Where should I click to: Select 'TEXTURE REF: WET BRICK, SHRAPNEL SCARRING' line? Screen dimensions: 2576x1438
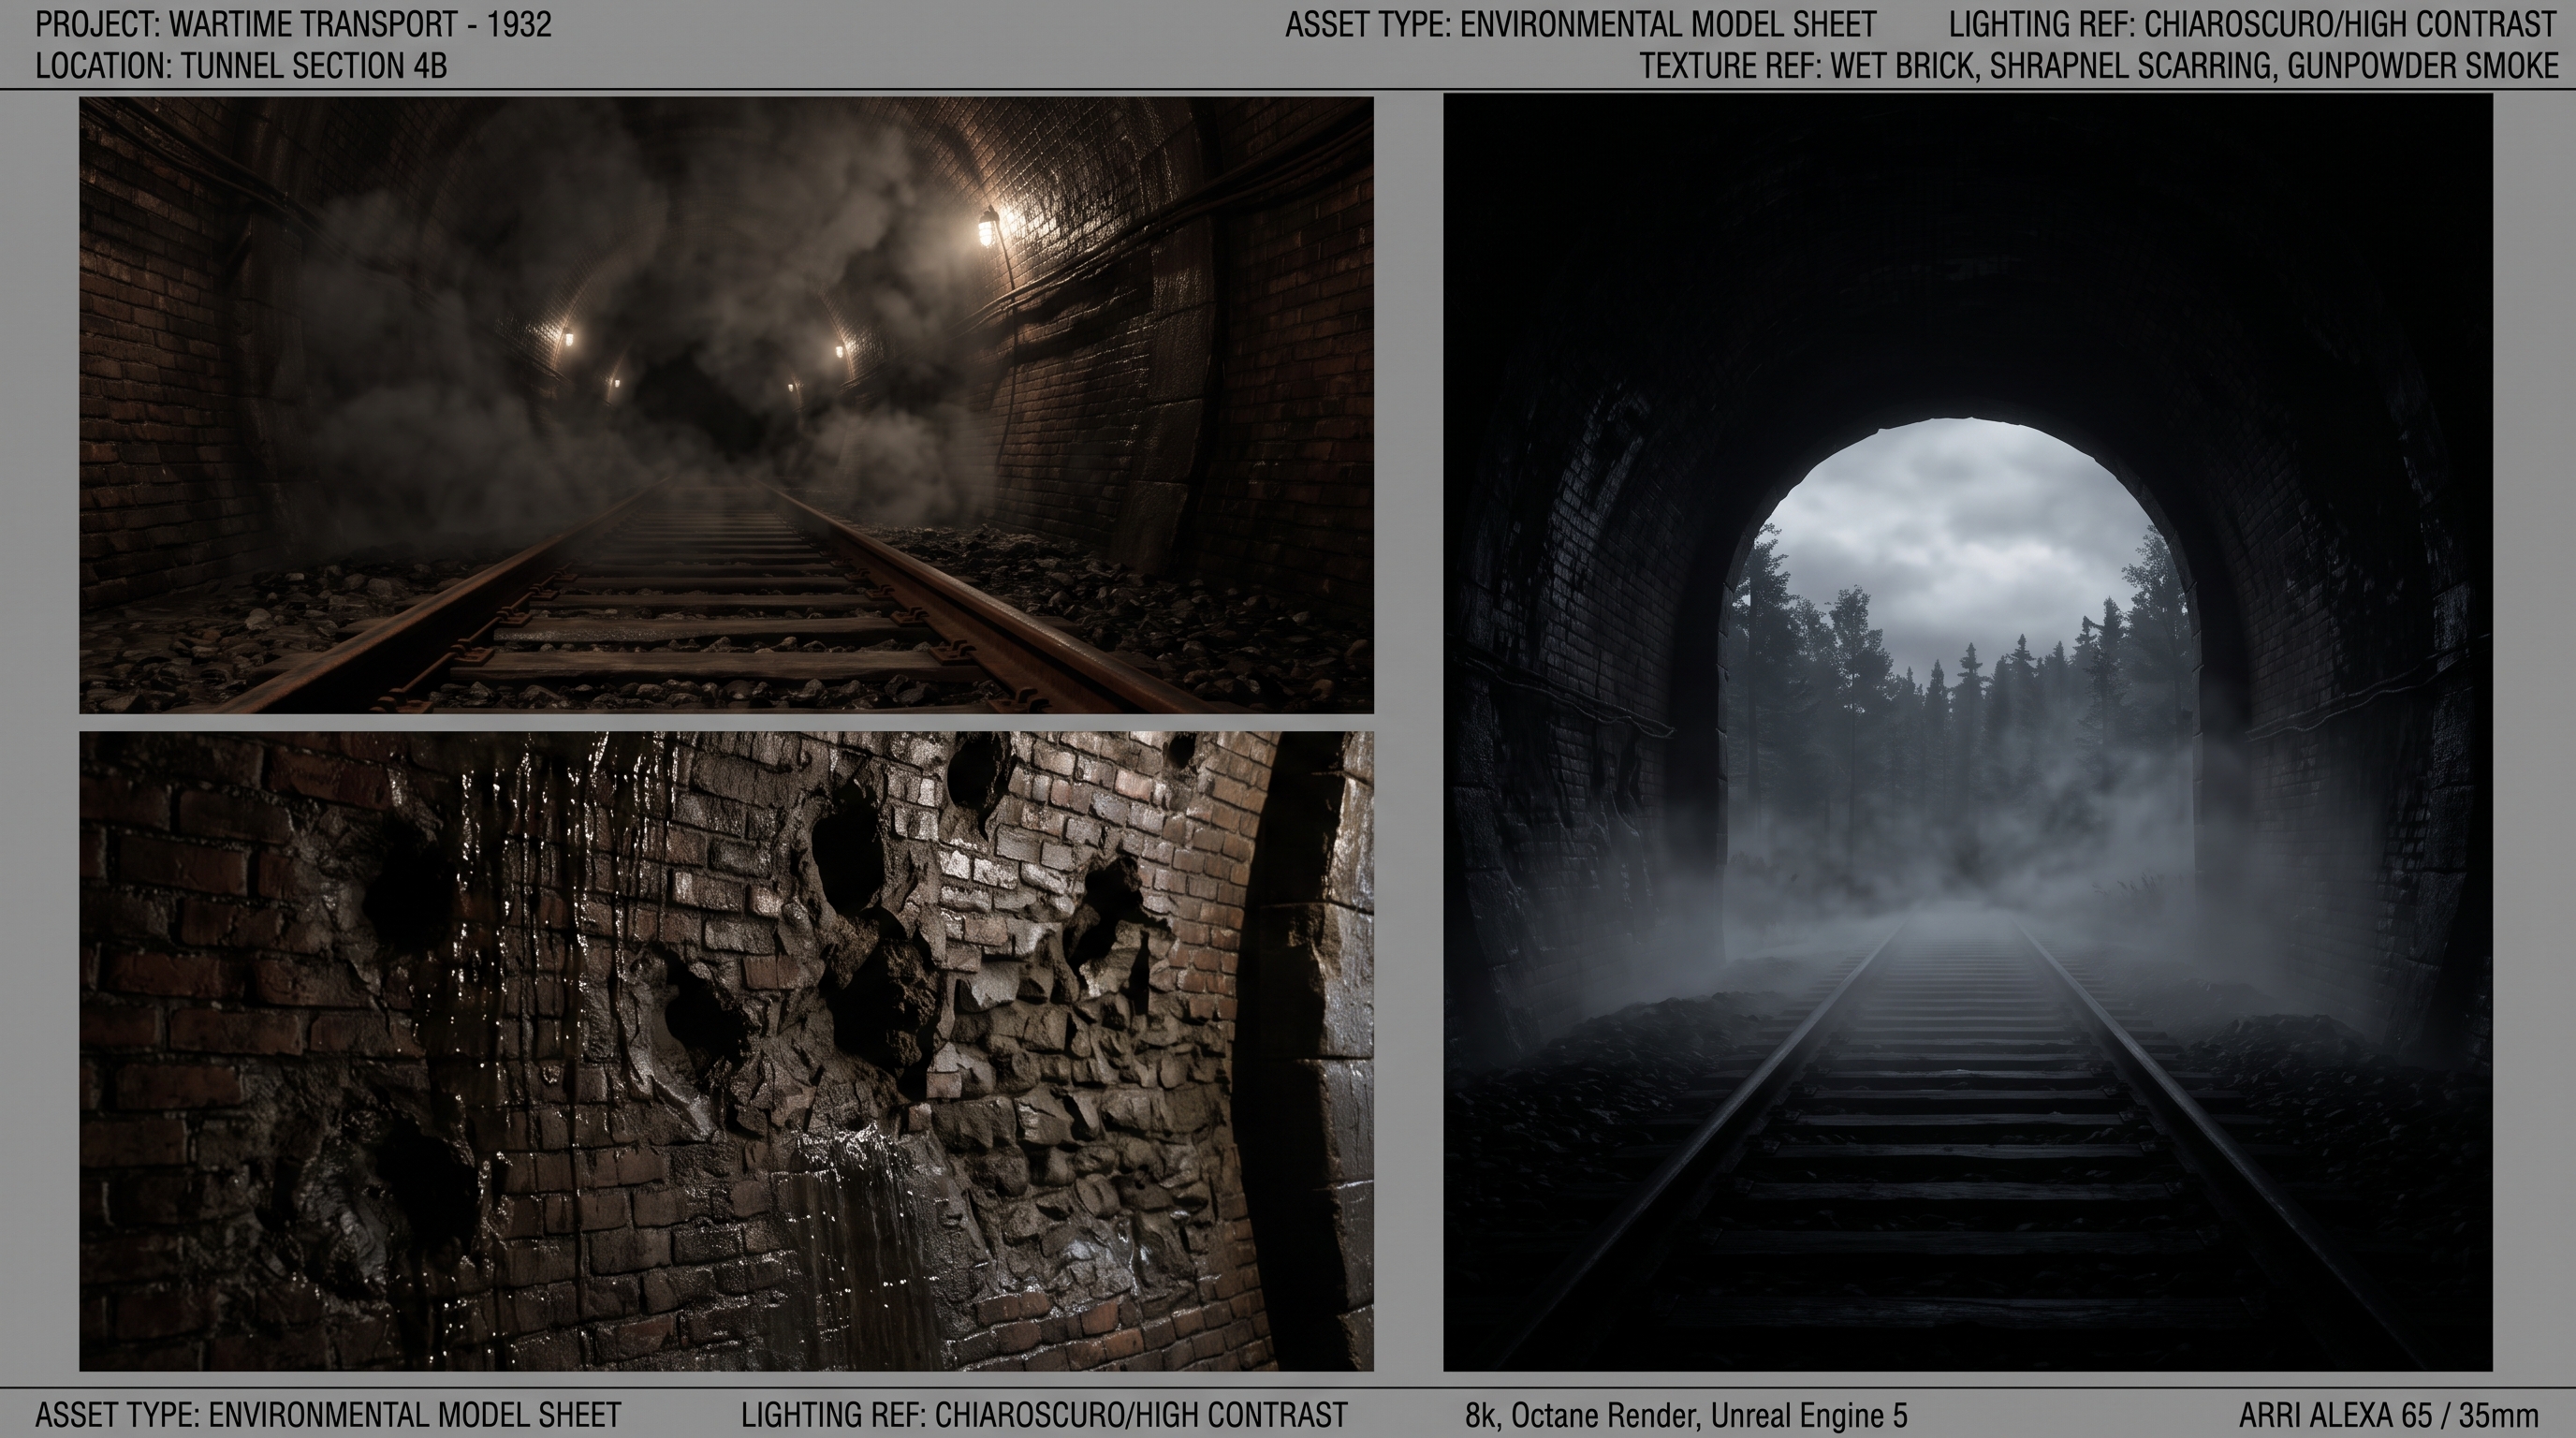point(2099,66)
